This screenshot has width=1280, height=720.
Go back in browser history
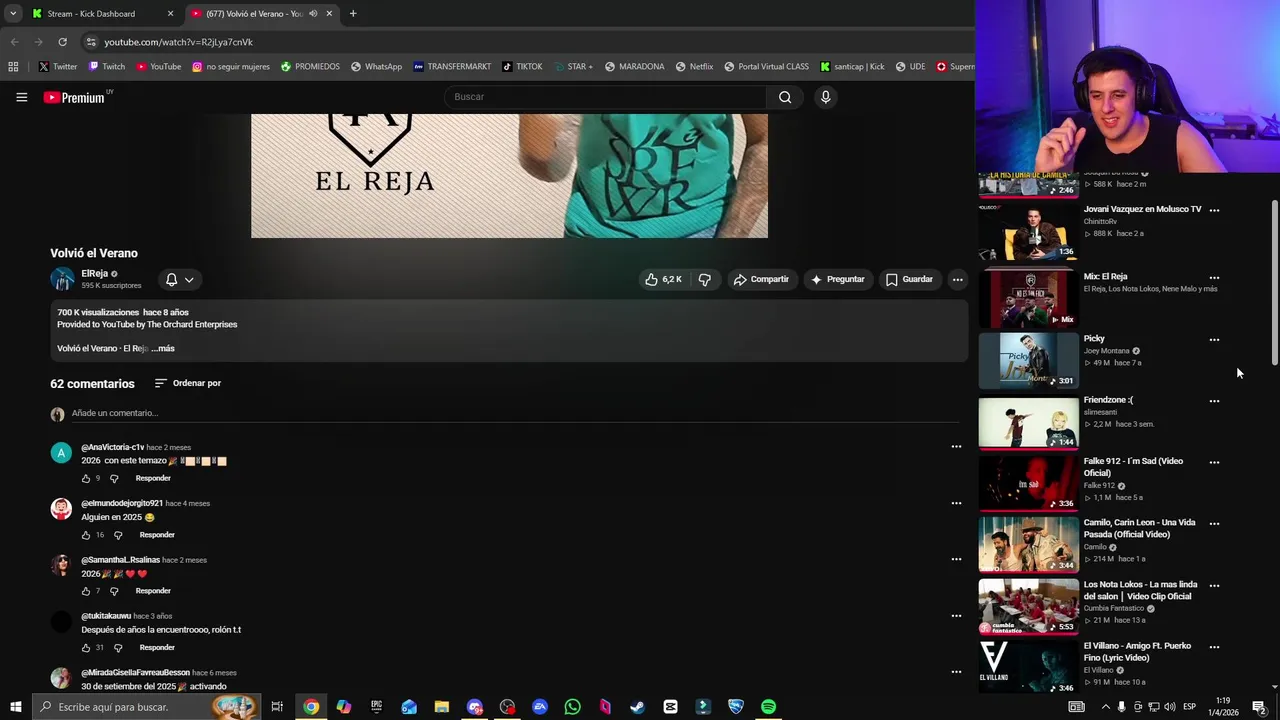14,42
